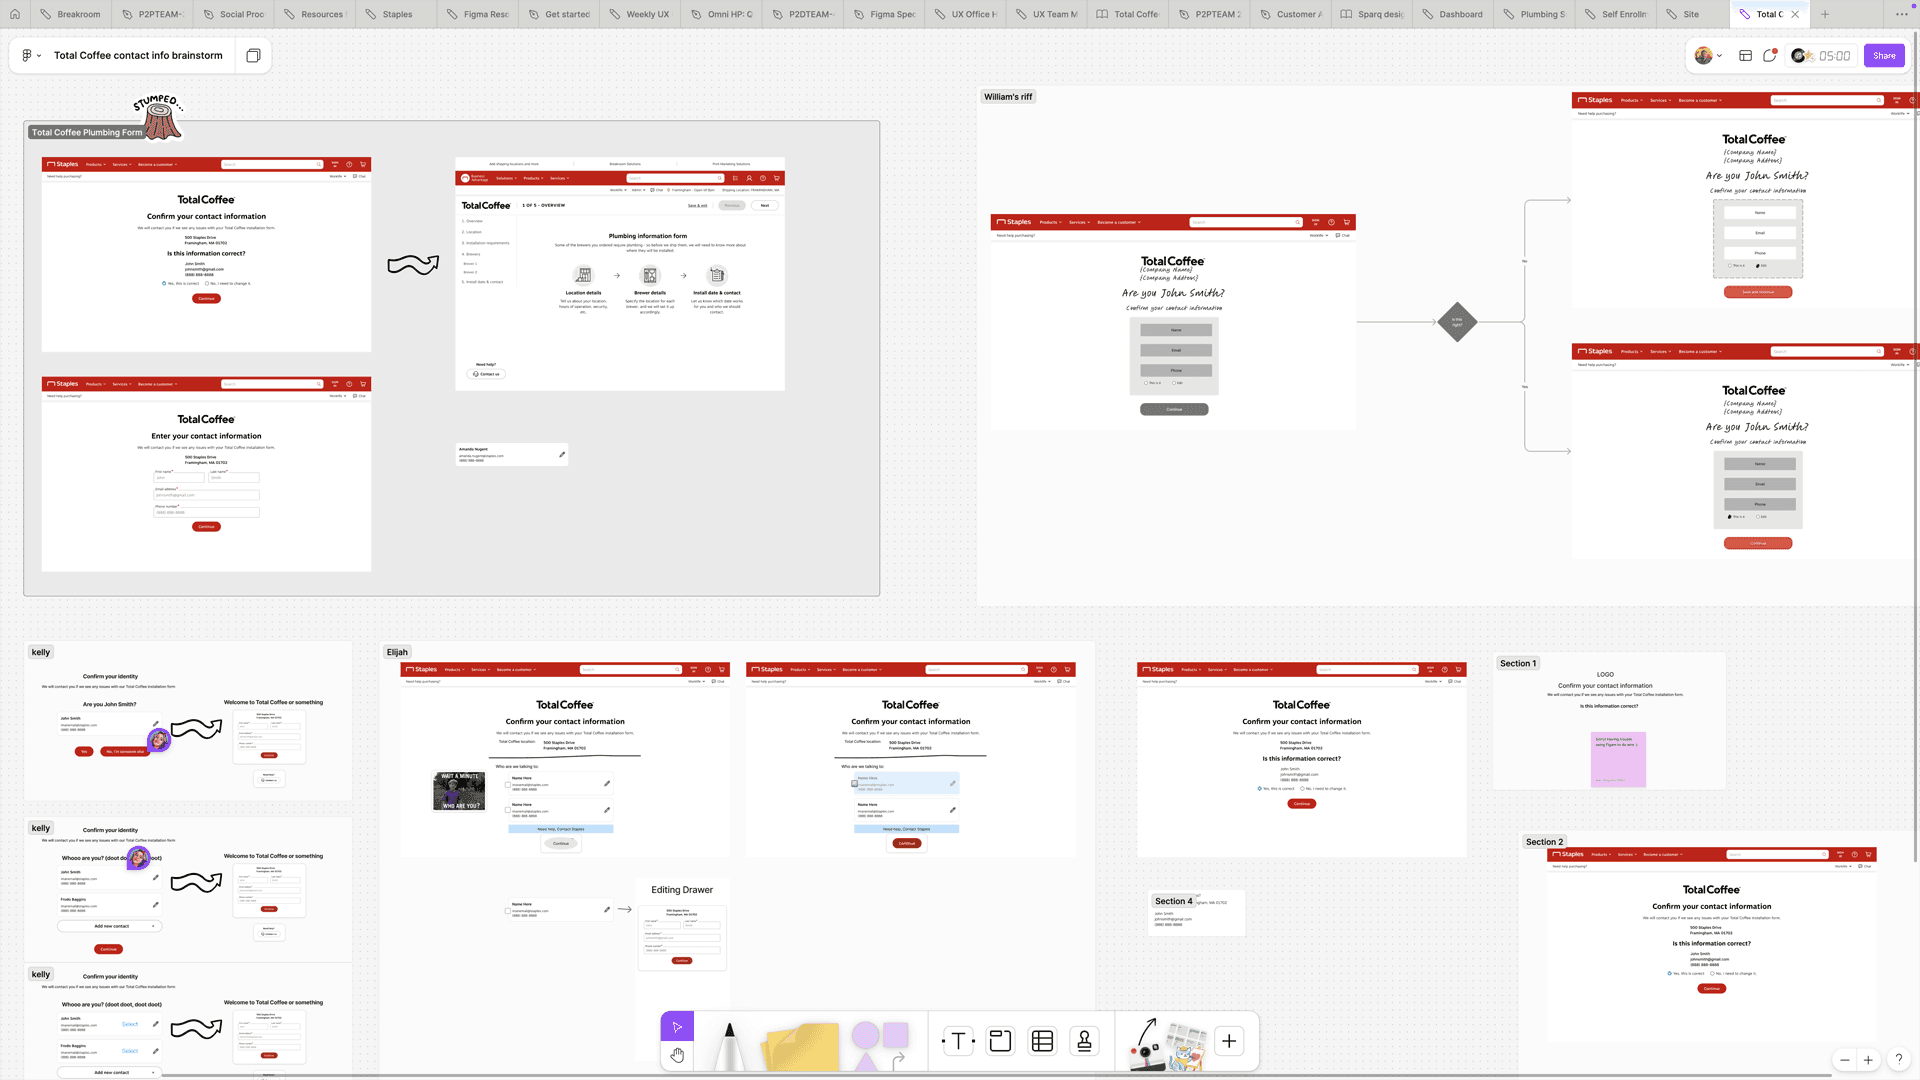Viewport: 1920px width, 1080px height.
Task: Open the help question mark
Action: click(1898, 1060)
